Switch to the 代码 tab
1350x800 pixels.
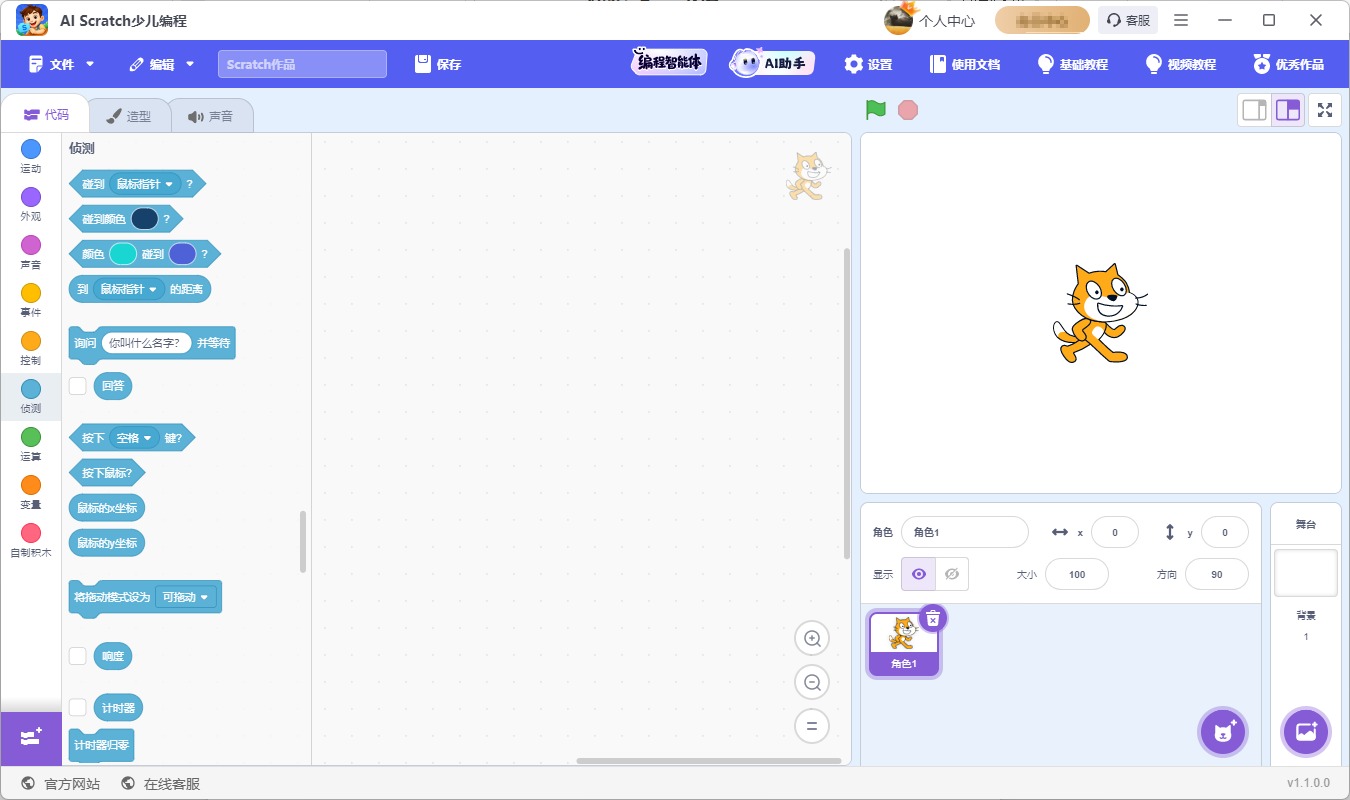46,115
